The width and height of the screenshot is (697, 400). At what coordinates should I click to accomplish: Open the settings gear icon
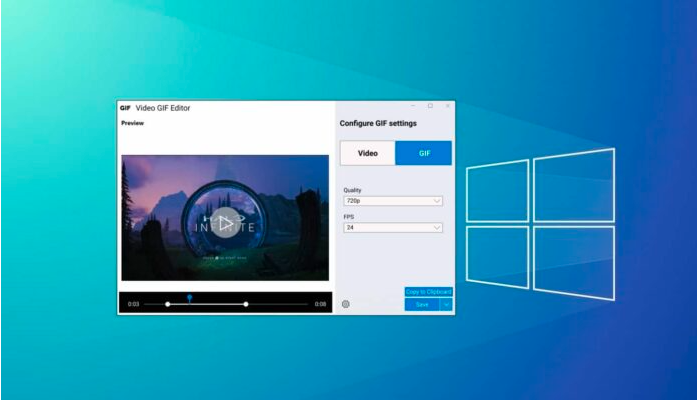click(345, 304)
